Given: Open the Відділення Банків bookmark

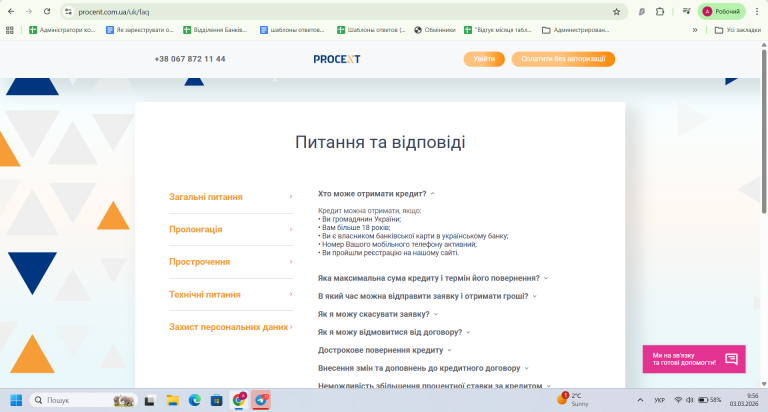Looking at the screenshot, I should point(216,30).
